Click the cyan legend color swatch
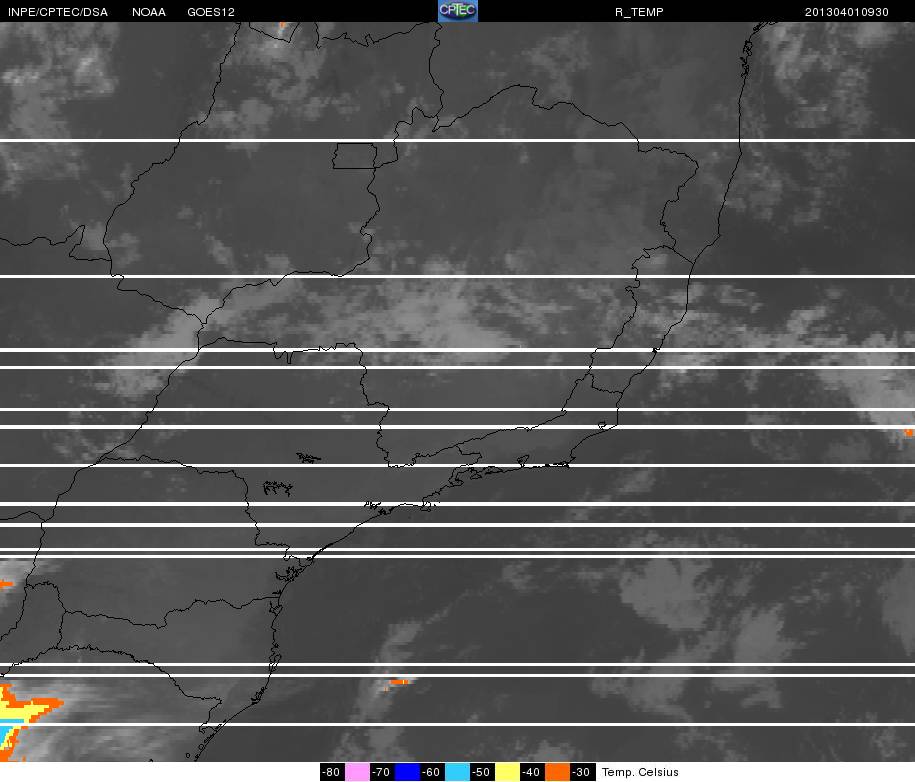This screenshot has width=915, height=782. (x=457, y=772)
